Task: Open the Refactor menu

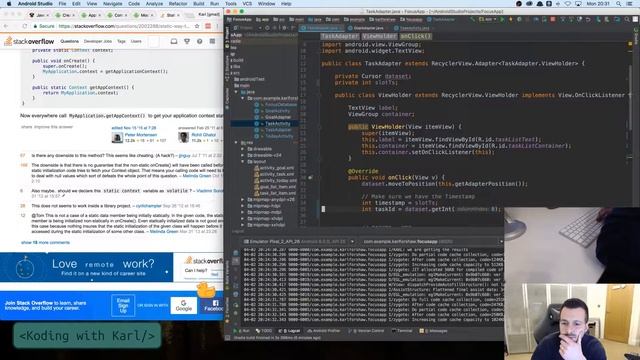Action: pyautogui.click(x=178, y=4)
